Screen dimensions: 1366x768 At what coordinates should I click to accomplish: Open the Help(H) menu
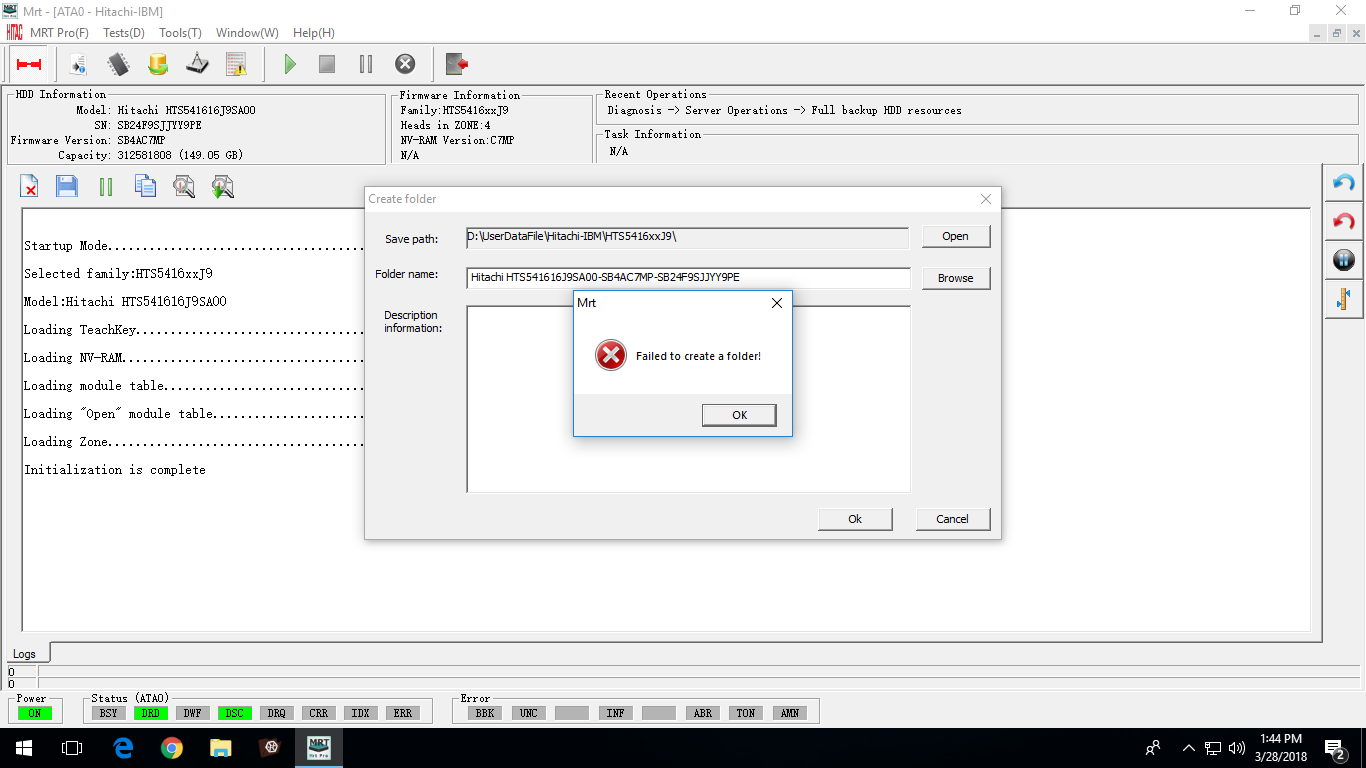click(314, 33)
